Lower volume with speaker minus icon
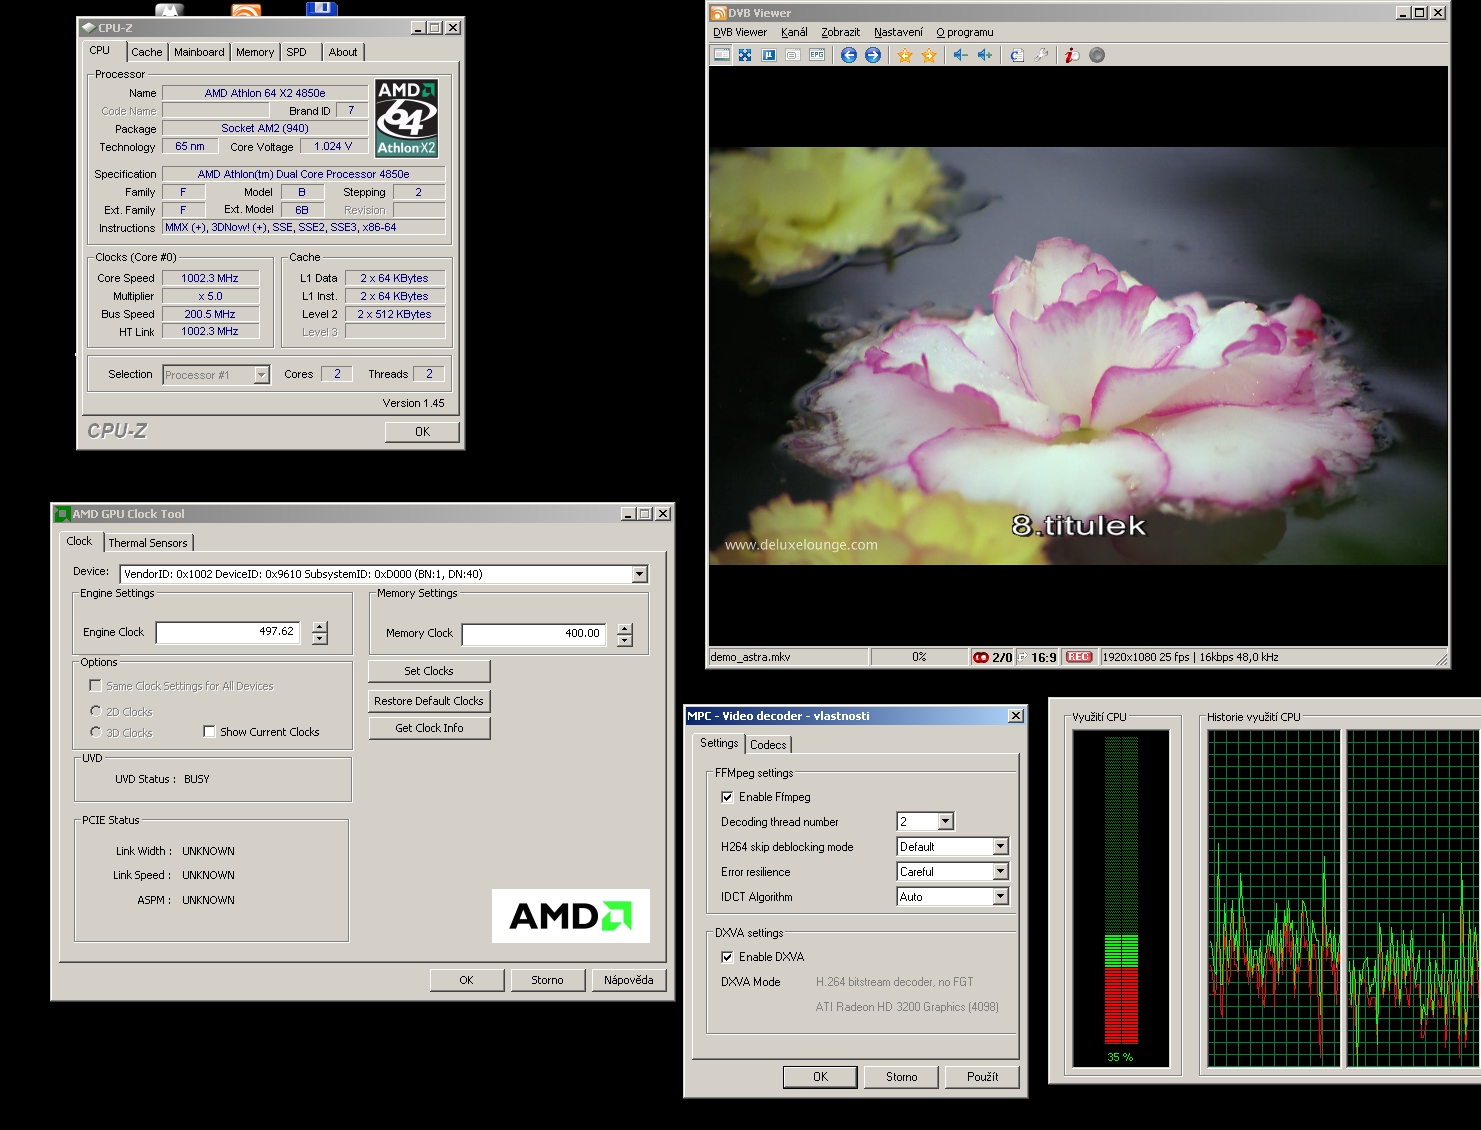Viewport: 1481px width, 1130px height. 961,55
